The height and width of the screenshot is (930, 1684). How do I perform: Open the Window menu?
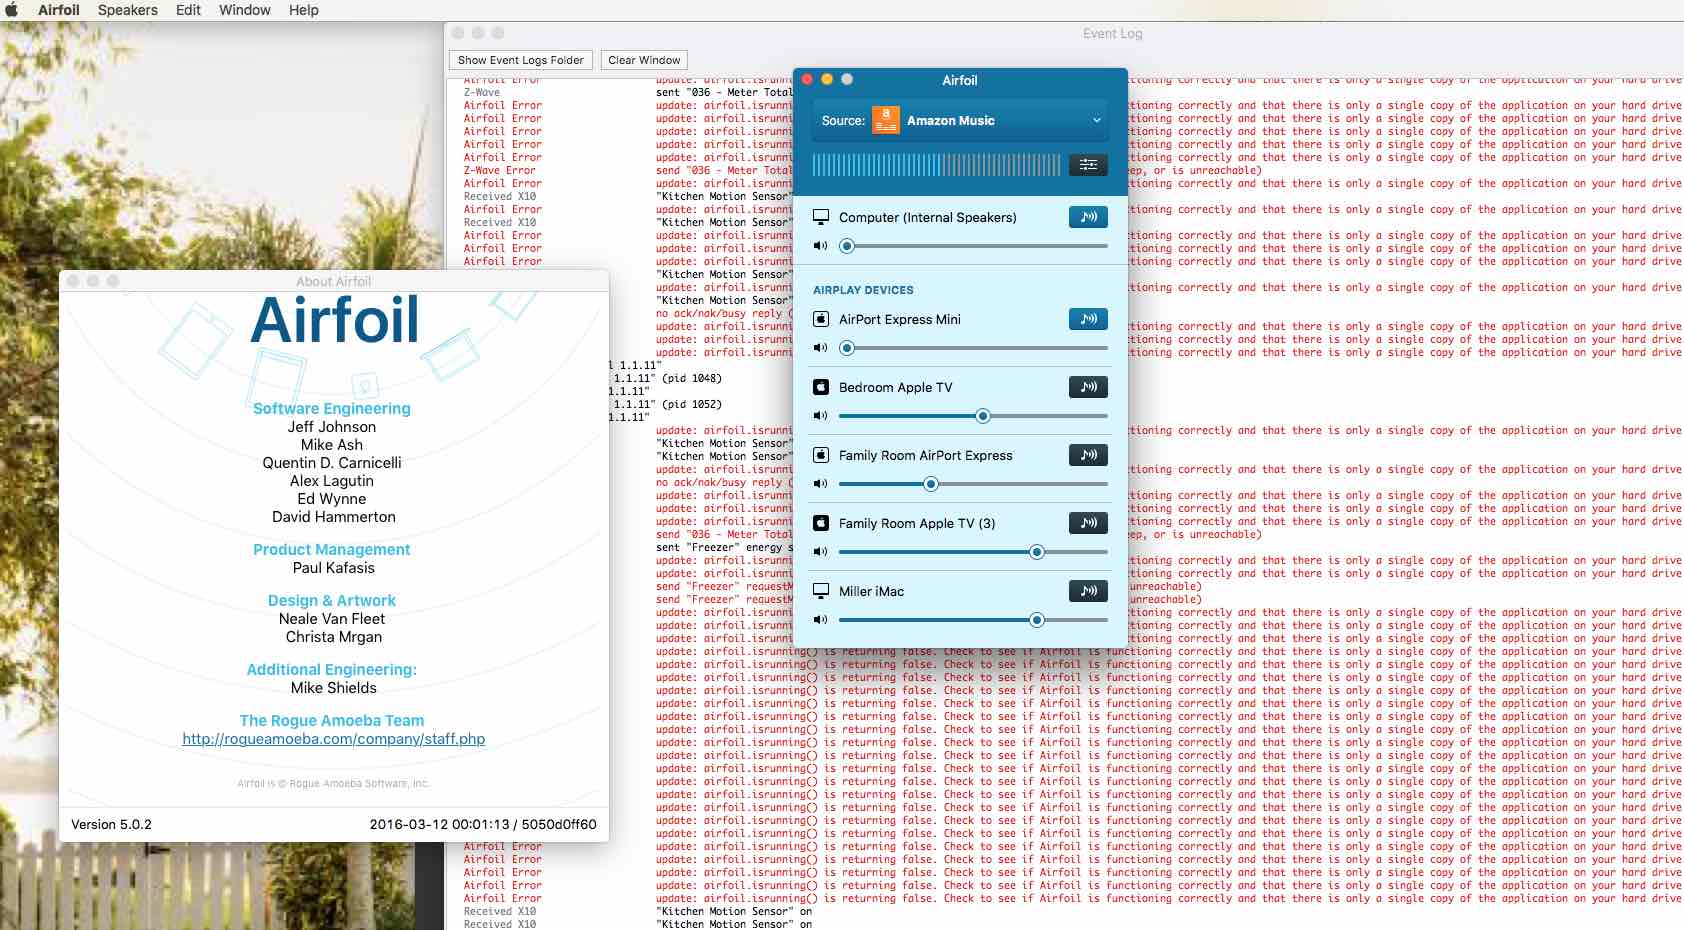(x=245, y=10)
